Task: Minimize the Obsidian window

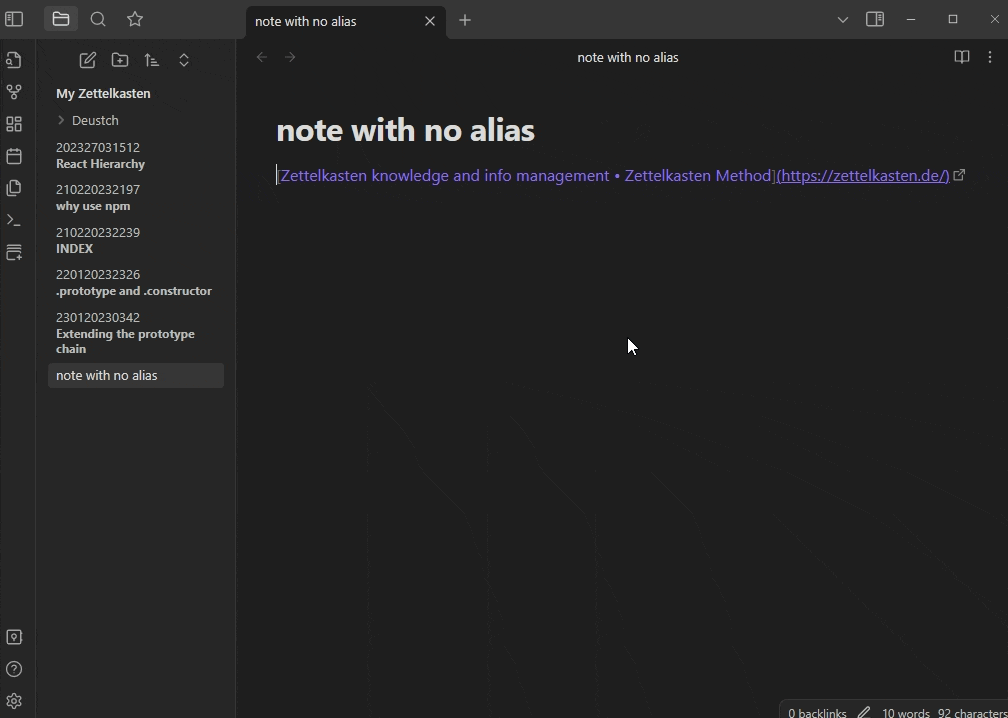Action: 910,19
